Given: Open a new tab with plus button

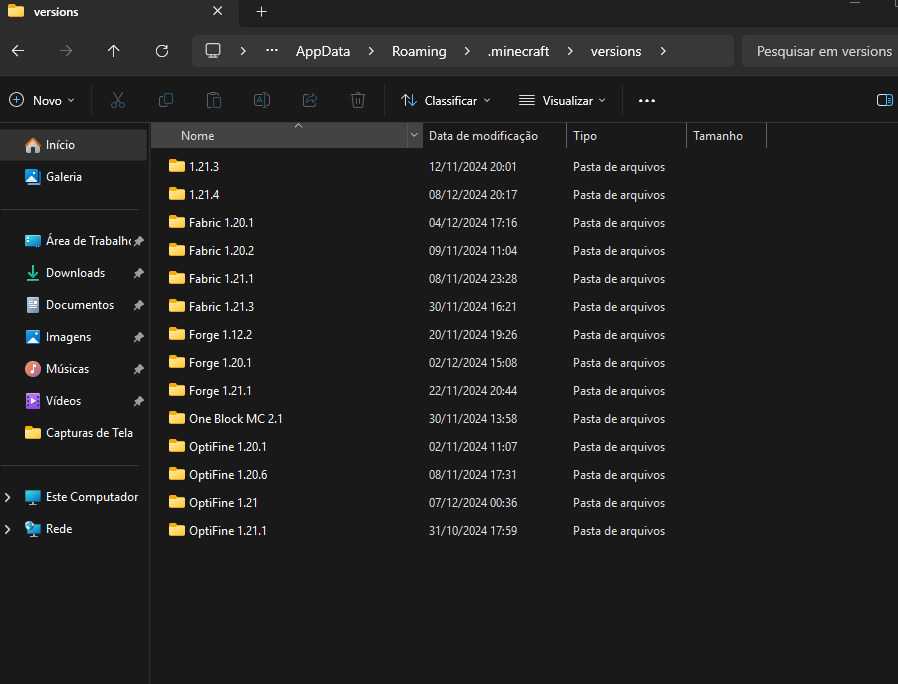Looking at the screenshot, I should point(261,11).
